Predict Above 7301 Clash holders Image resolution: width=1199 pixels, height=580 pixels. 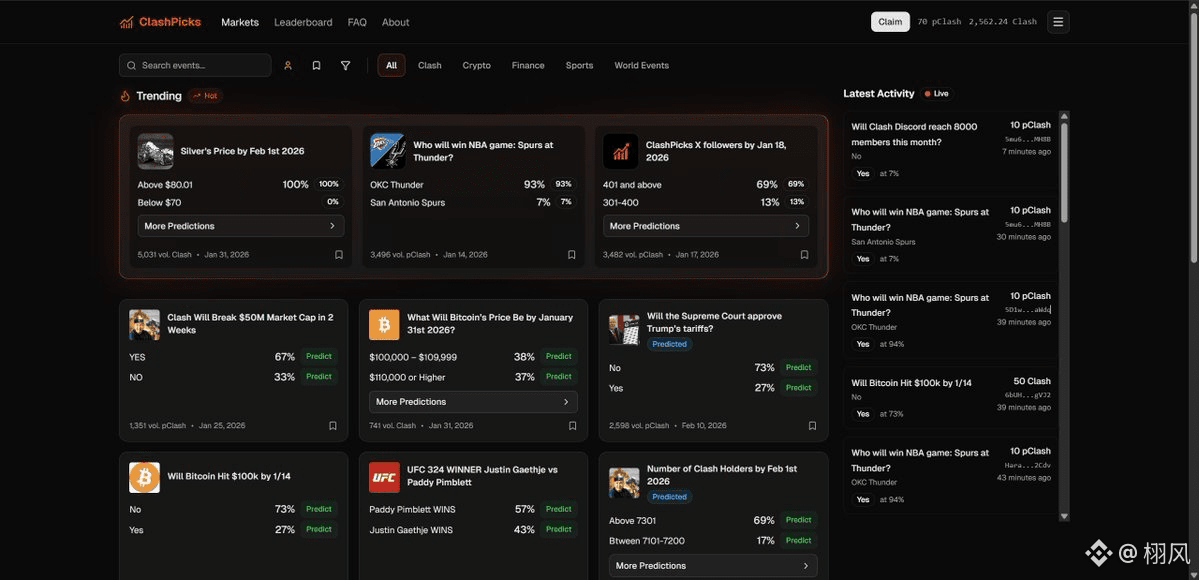click(798, 520)
